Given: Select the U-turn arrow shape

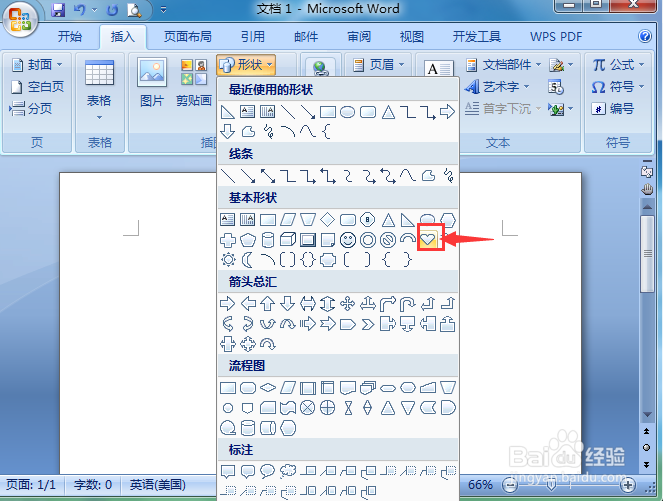Looking at the screenshot, I should 408,304.
